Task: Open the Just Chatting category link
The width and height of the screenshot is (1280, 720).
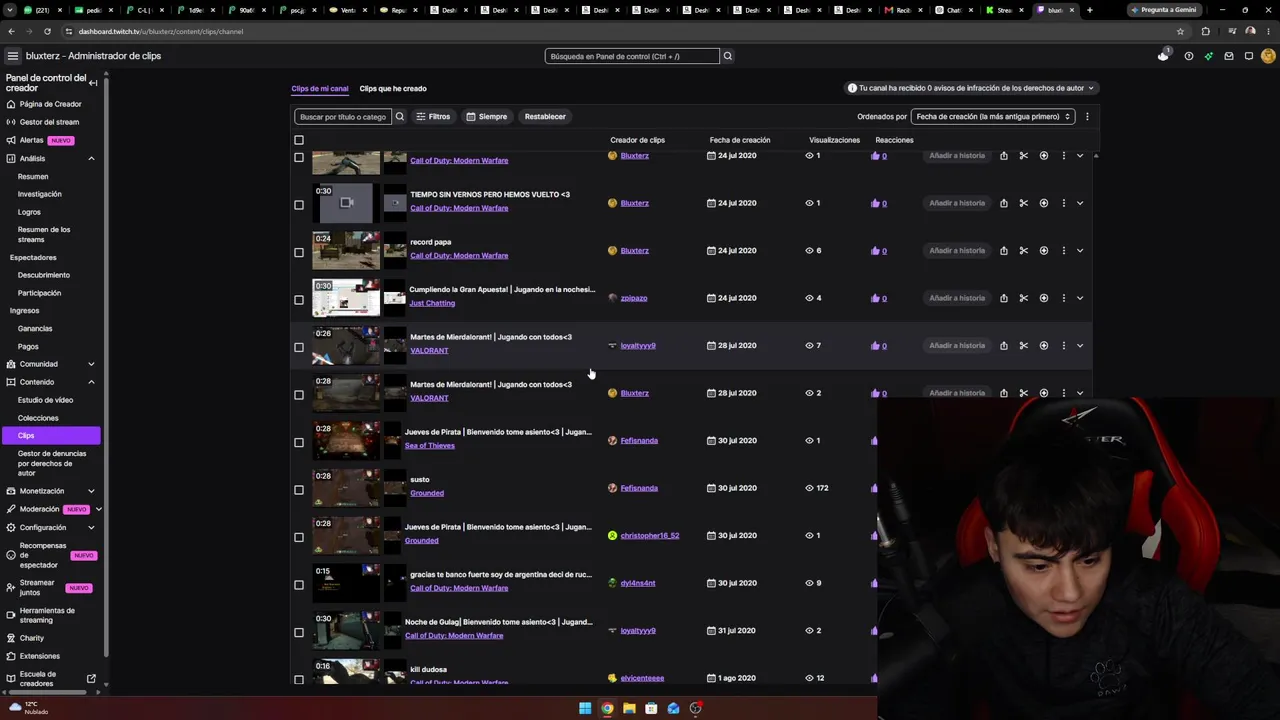Action: (432, 303)
